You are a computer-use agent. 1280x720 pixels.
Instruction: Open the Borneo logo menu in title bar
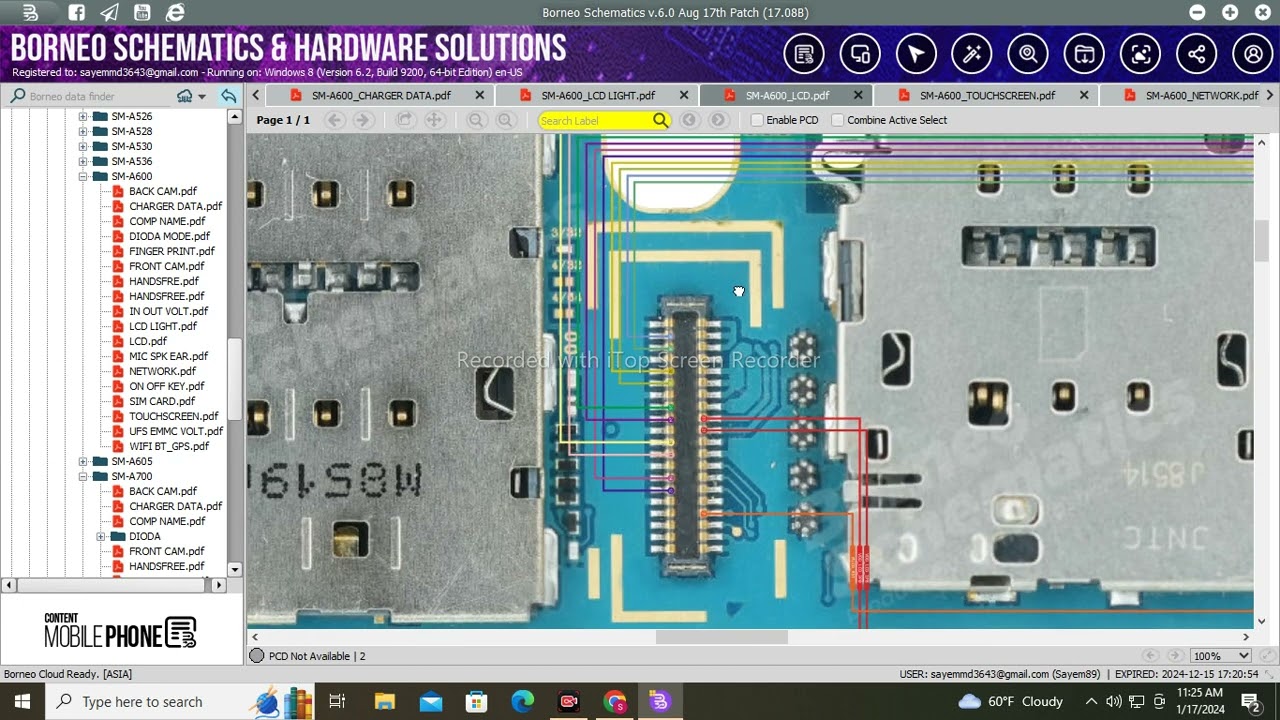click(x=30, y=13)
